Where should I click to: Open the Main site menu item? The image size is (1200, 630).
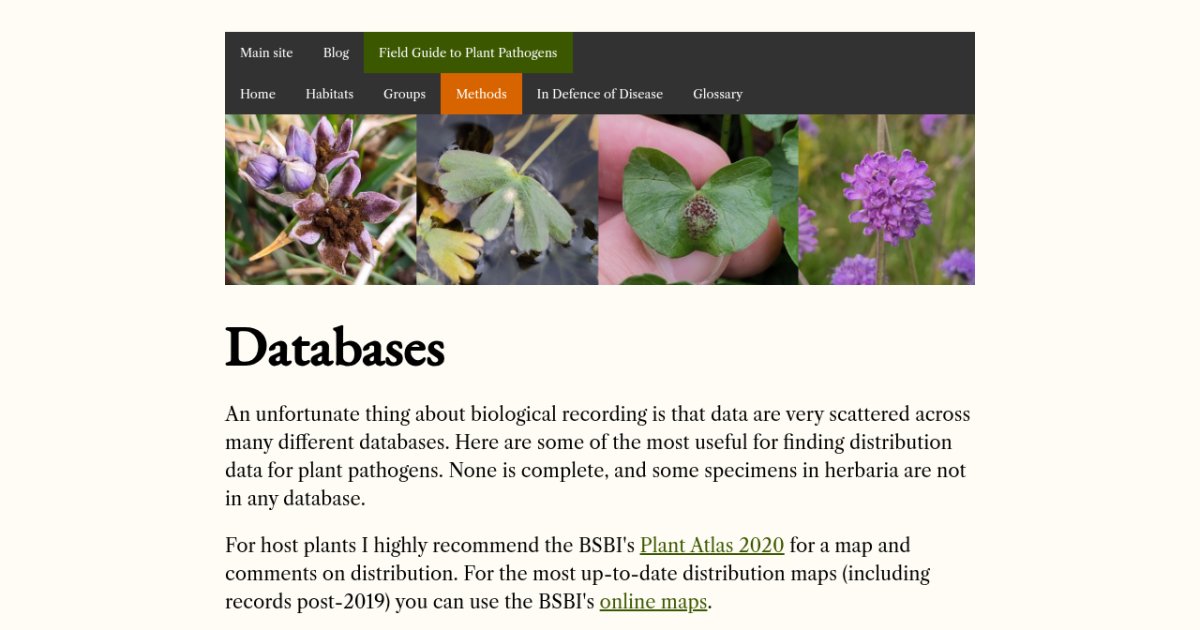coord(266,53)
